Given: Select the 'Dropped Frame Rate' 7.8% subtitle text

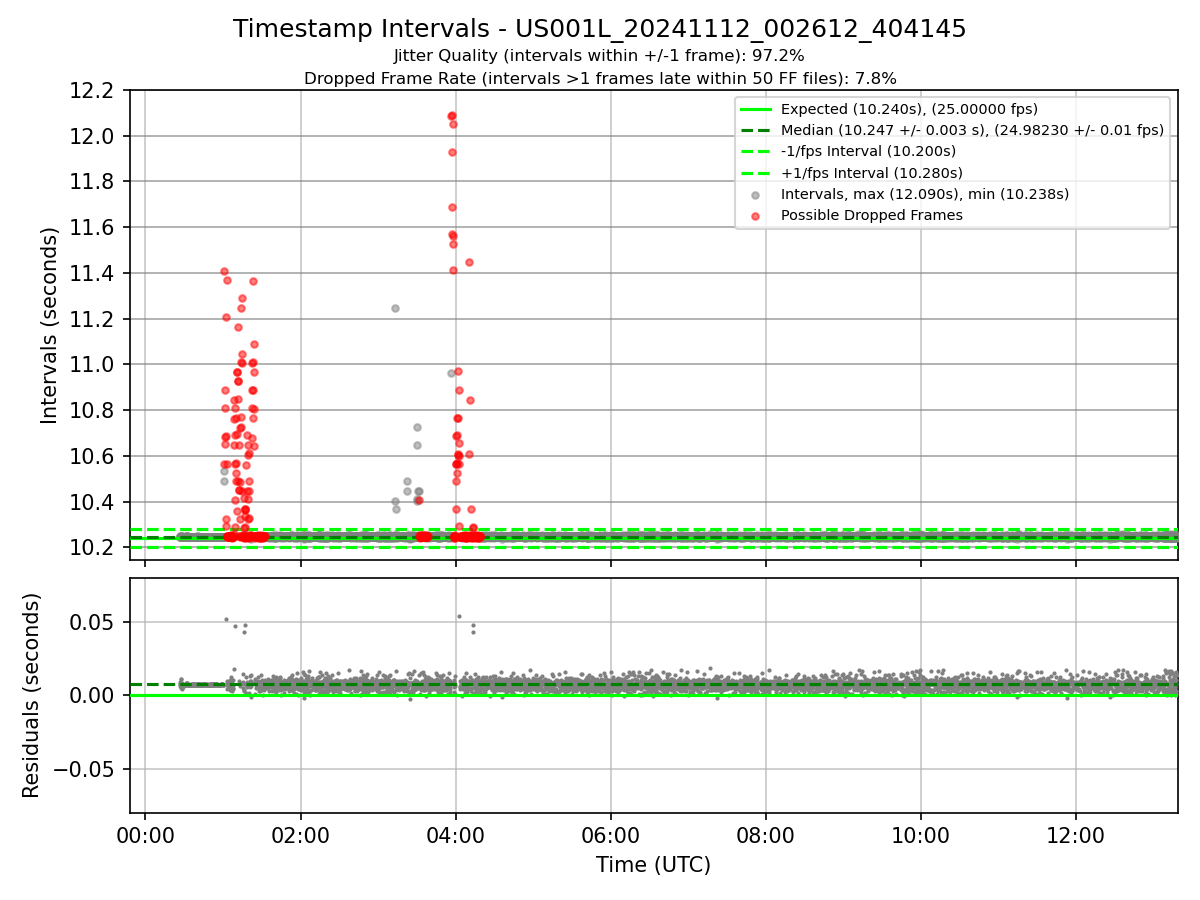Looking at the screenshot, I should [x=600, y=78].
